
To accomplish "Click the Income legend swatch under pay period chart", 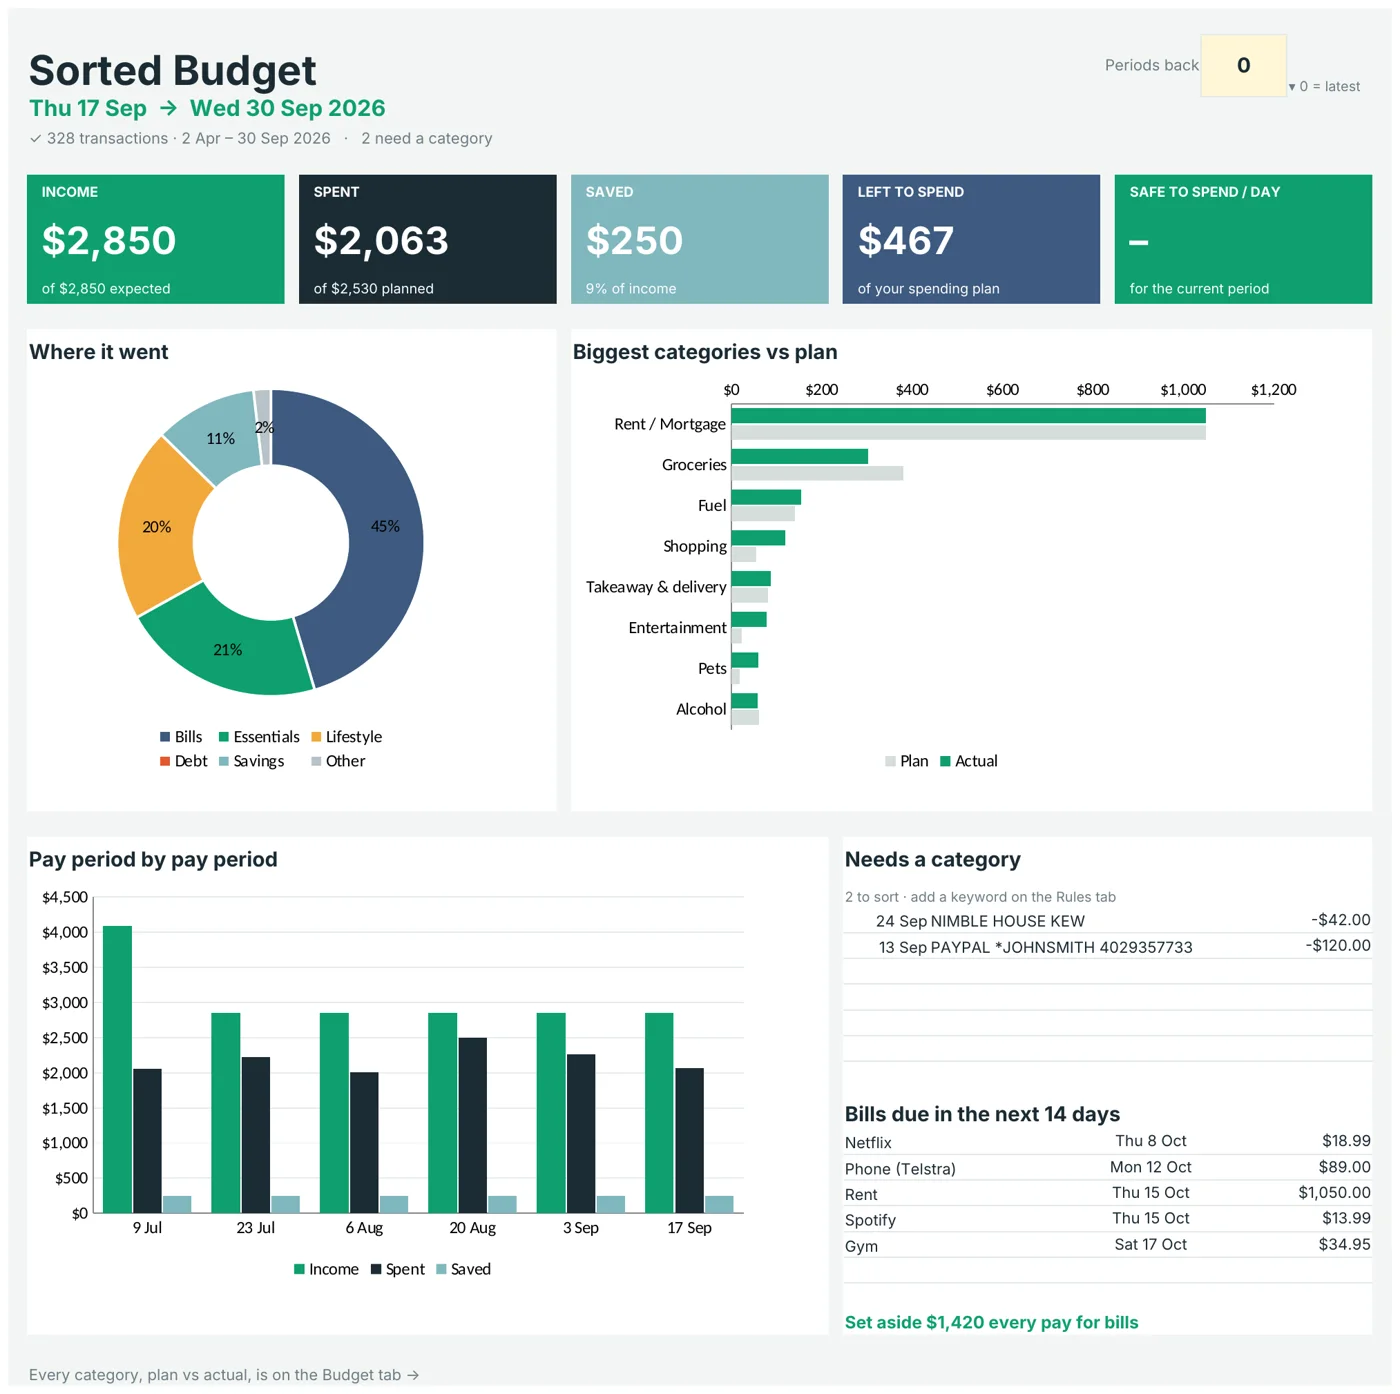I will (299, 1270).
